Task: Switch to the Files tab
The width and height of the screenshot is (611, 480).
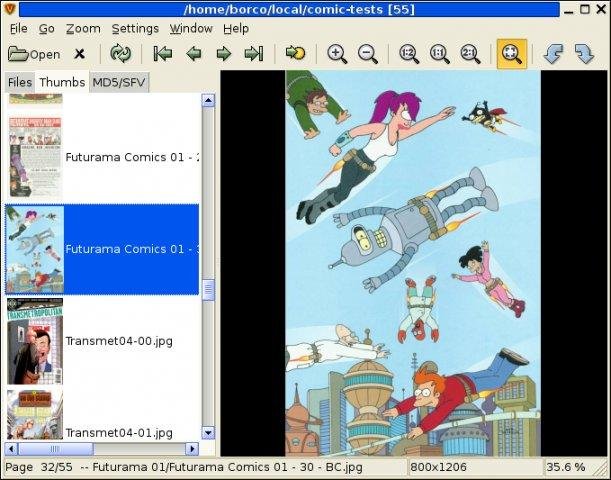Action: (x=20, y=82)
